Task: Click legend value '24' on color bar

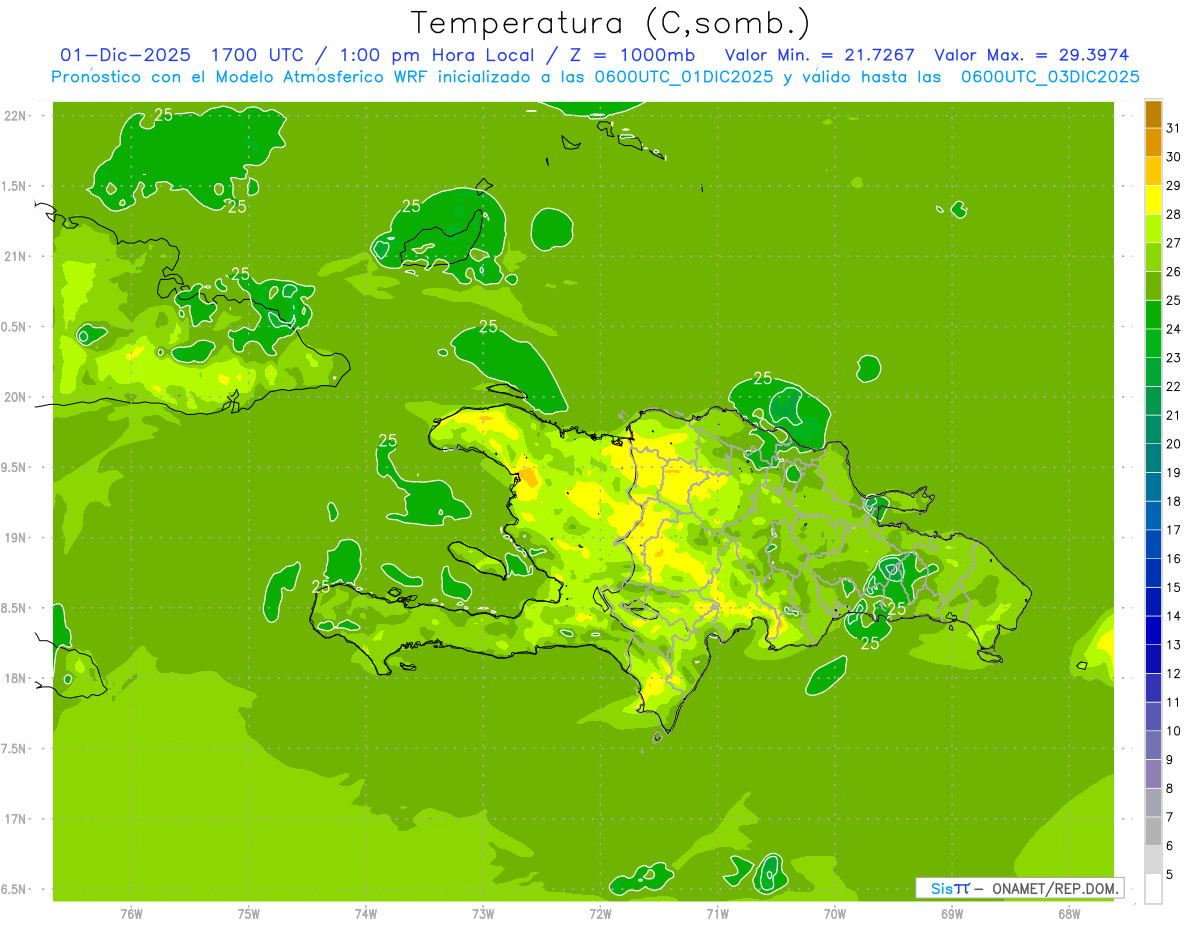Action: (1173, 329)
